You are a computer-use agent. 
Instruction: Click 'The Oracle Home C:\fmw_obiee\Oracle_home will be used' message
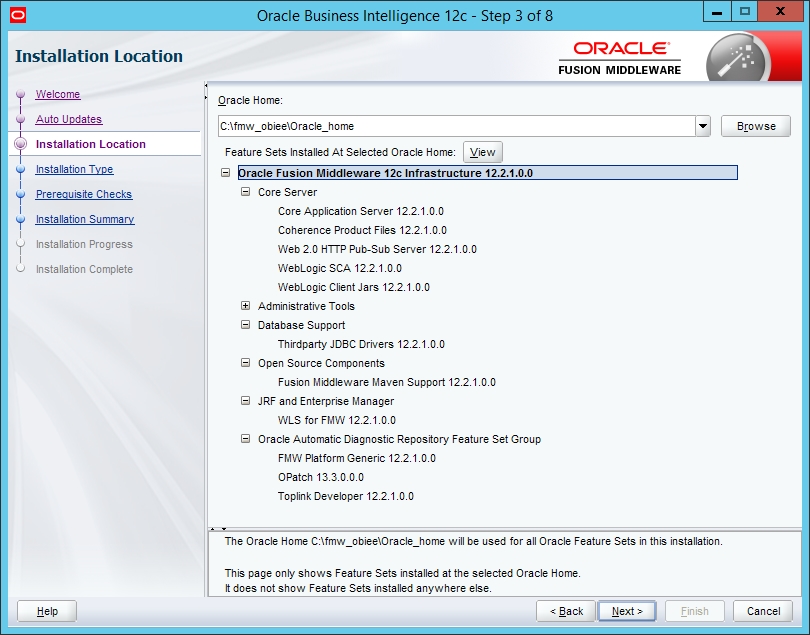(x=473, y=541)
